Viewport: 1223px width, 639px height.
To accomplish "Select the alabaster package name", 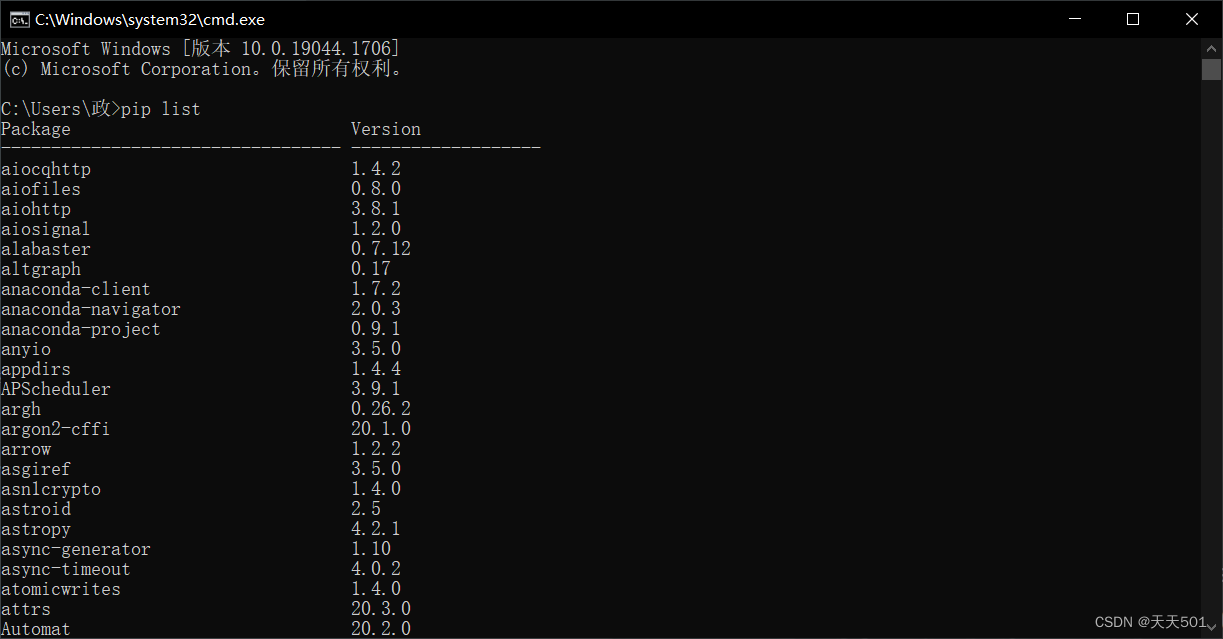I will tap(46, 249).
